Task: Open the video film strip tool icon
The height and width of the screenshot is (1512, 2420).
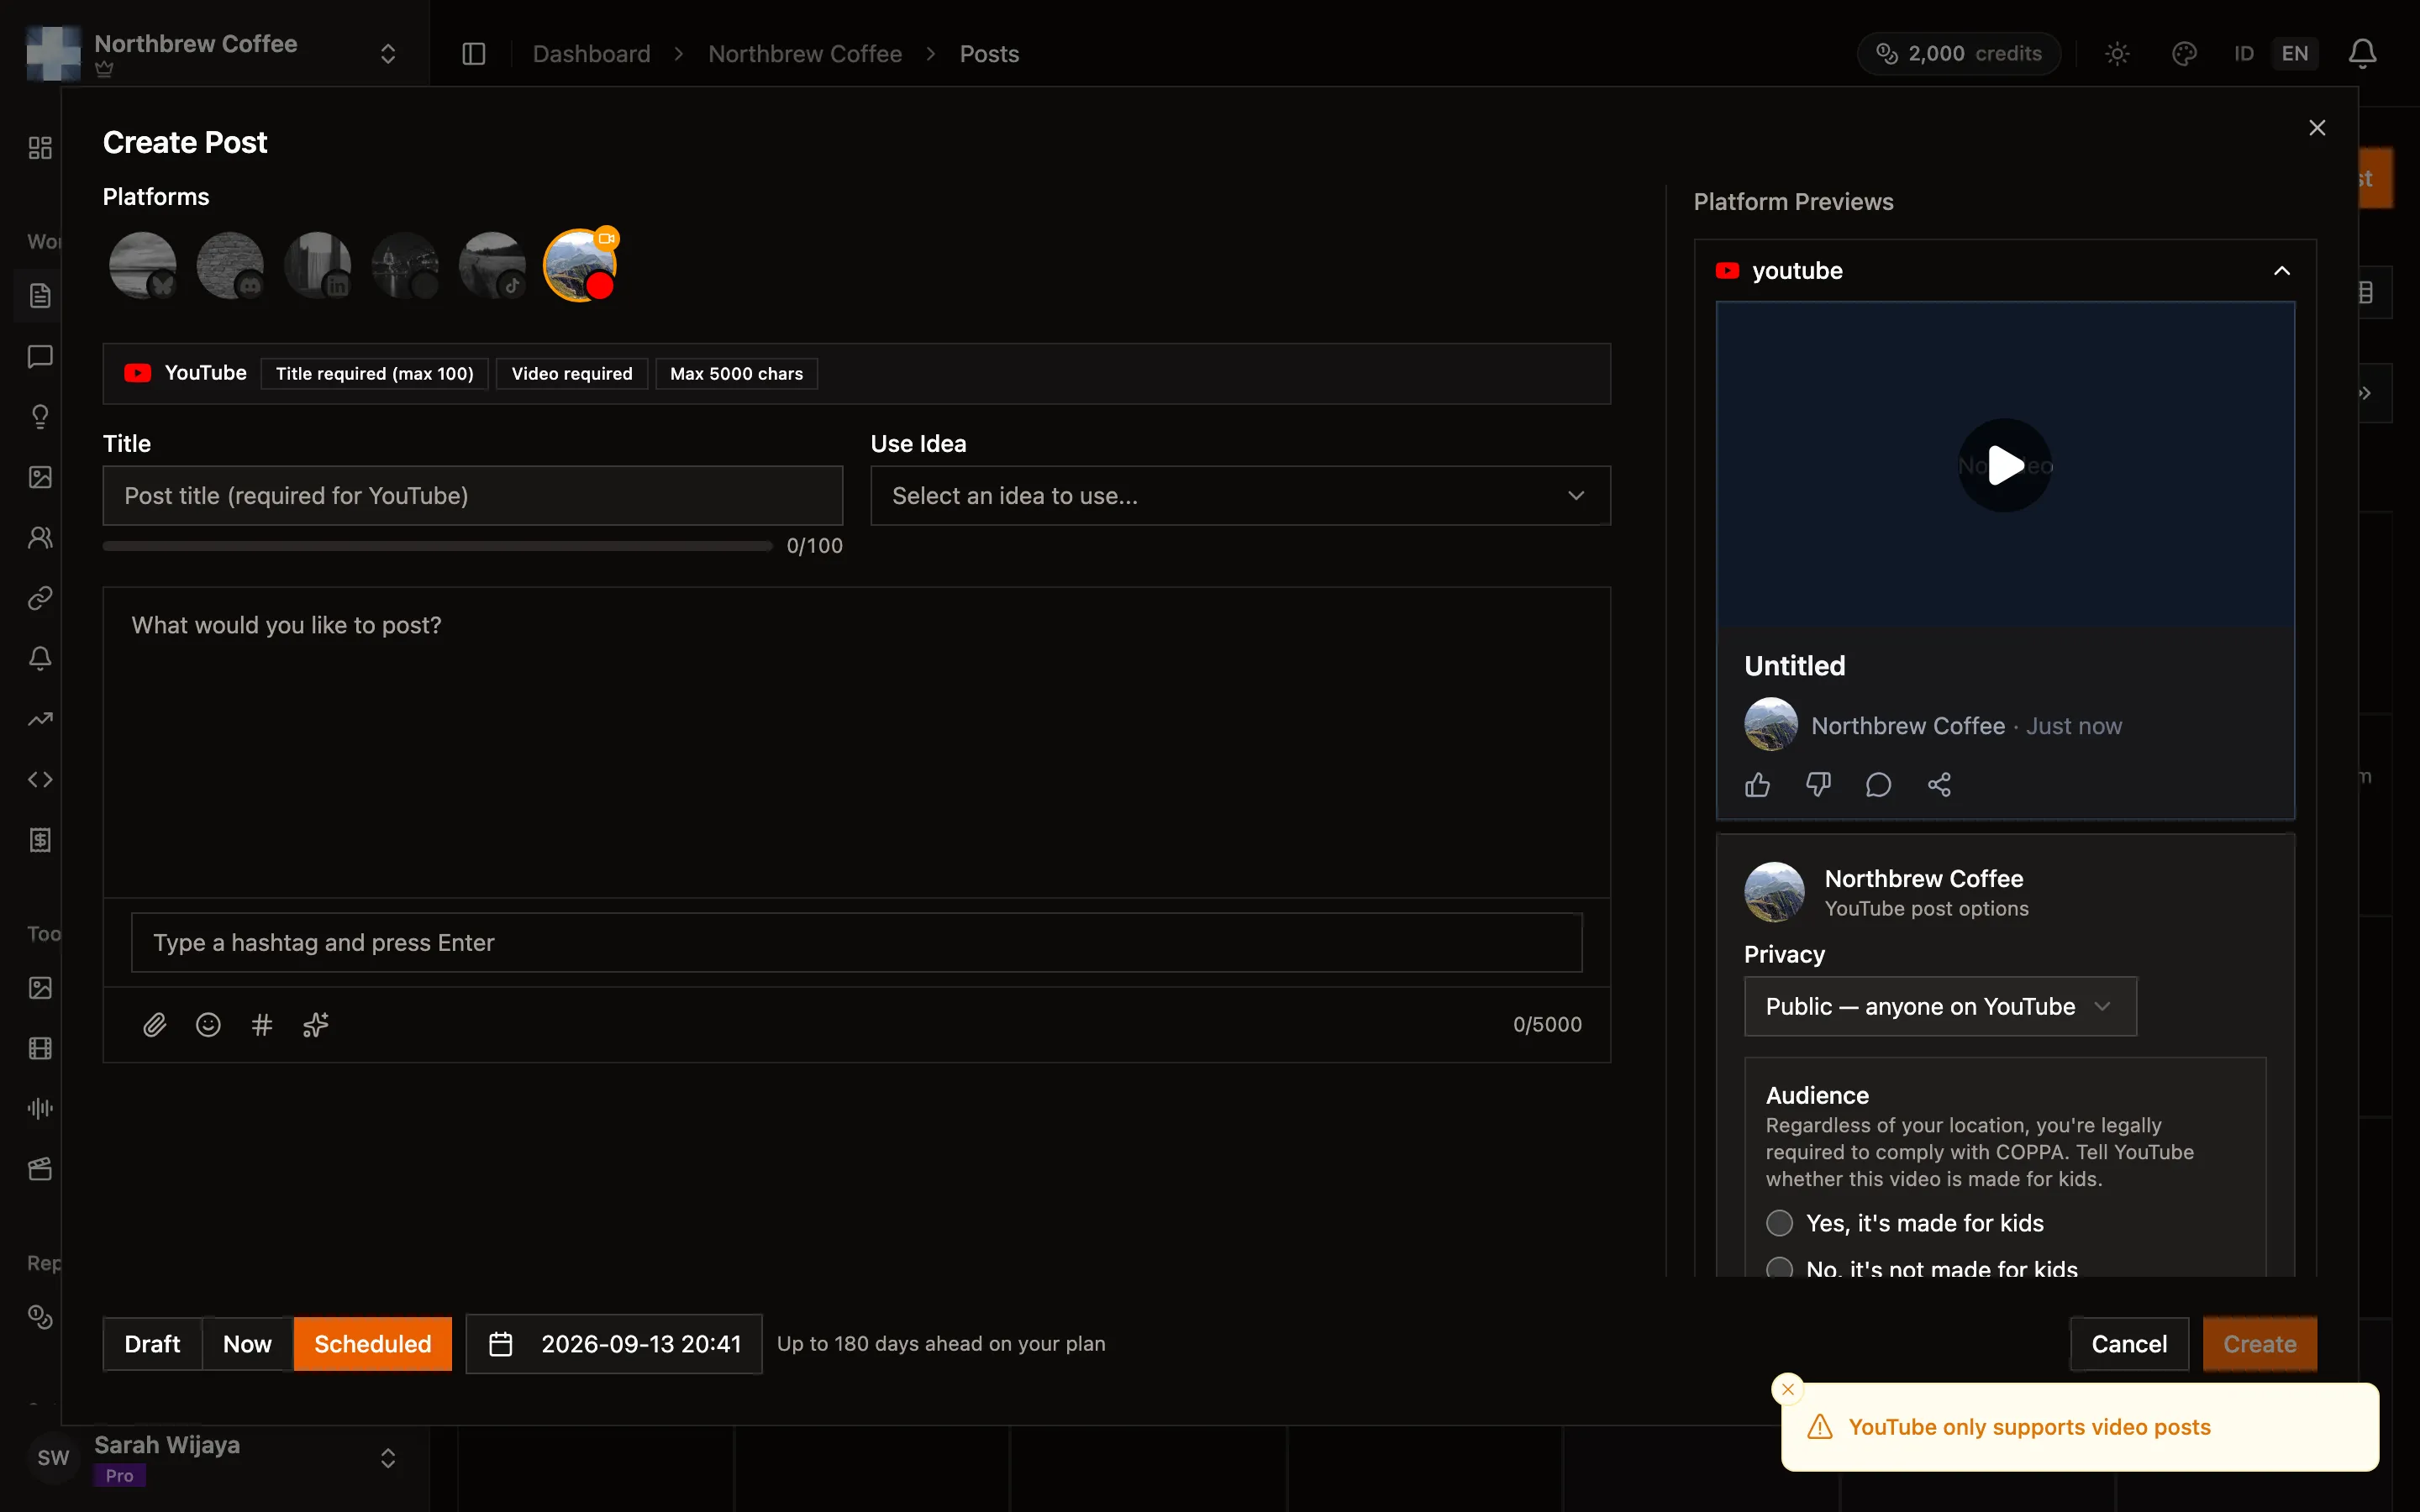Action: pyautogui.click(x=40, y=1048)
